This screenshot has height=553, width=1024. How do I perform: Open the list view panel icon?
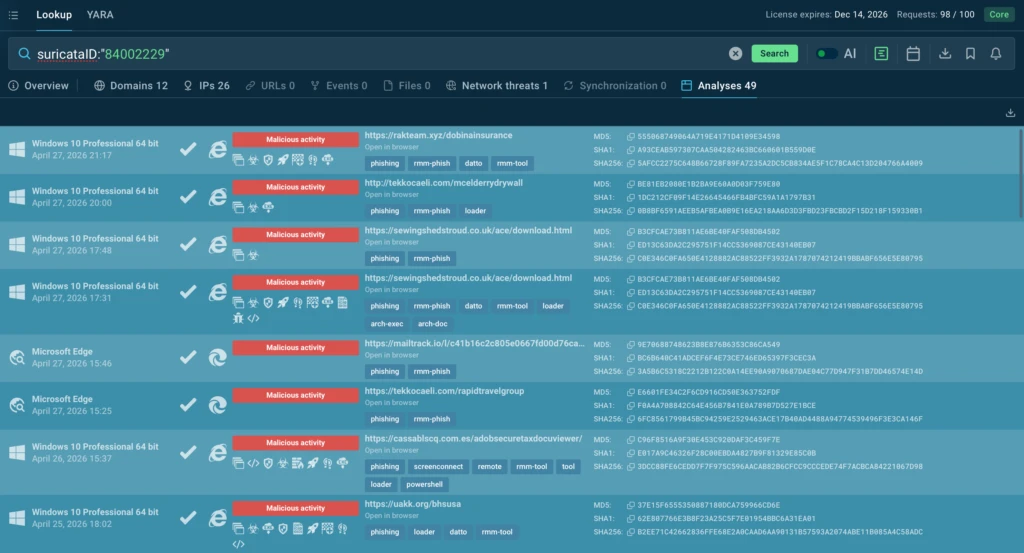[x=881, y=54]
